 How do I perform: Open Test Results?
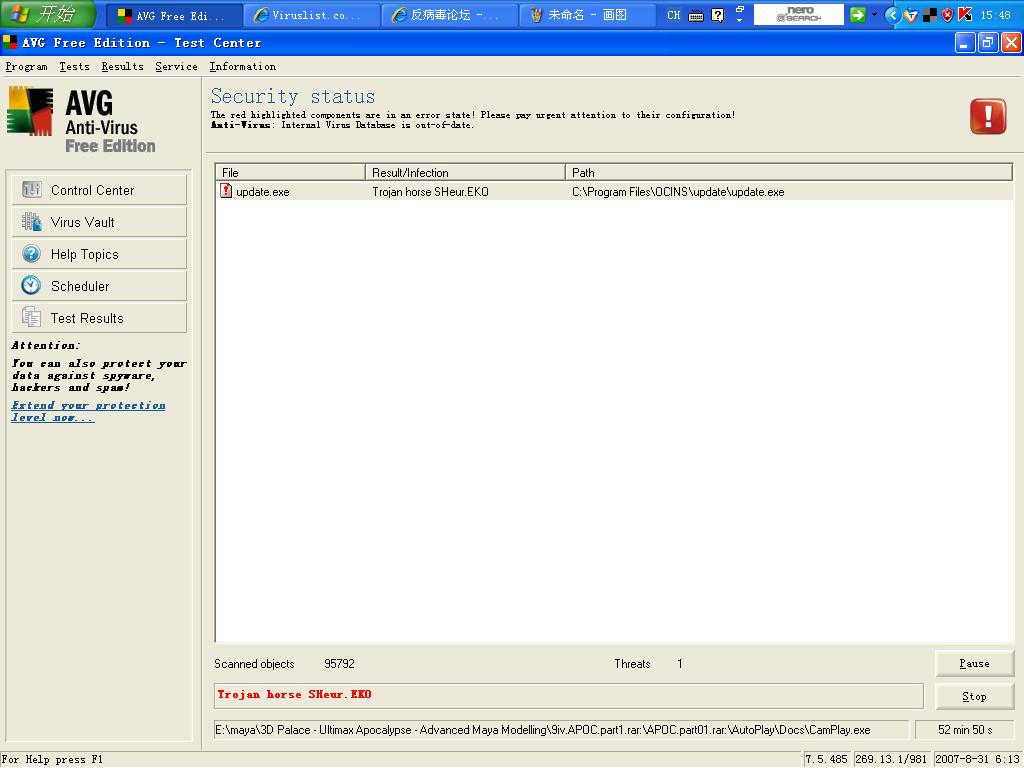click(x=99, y=318)
